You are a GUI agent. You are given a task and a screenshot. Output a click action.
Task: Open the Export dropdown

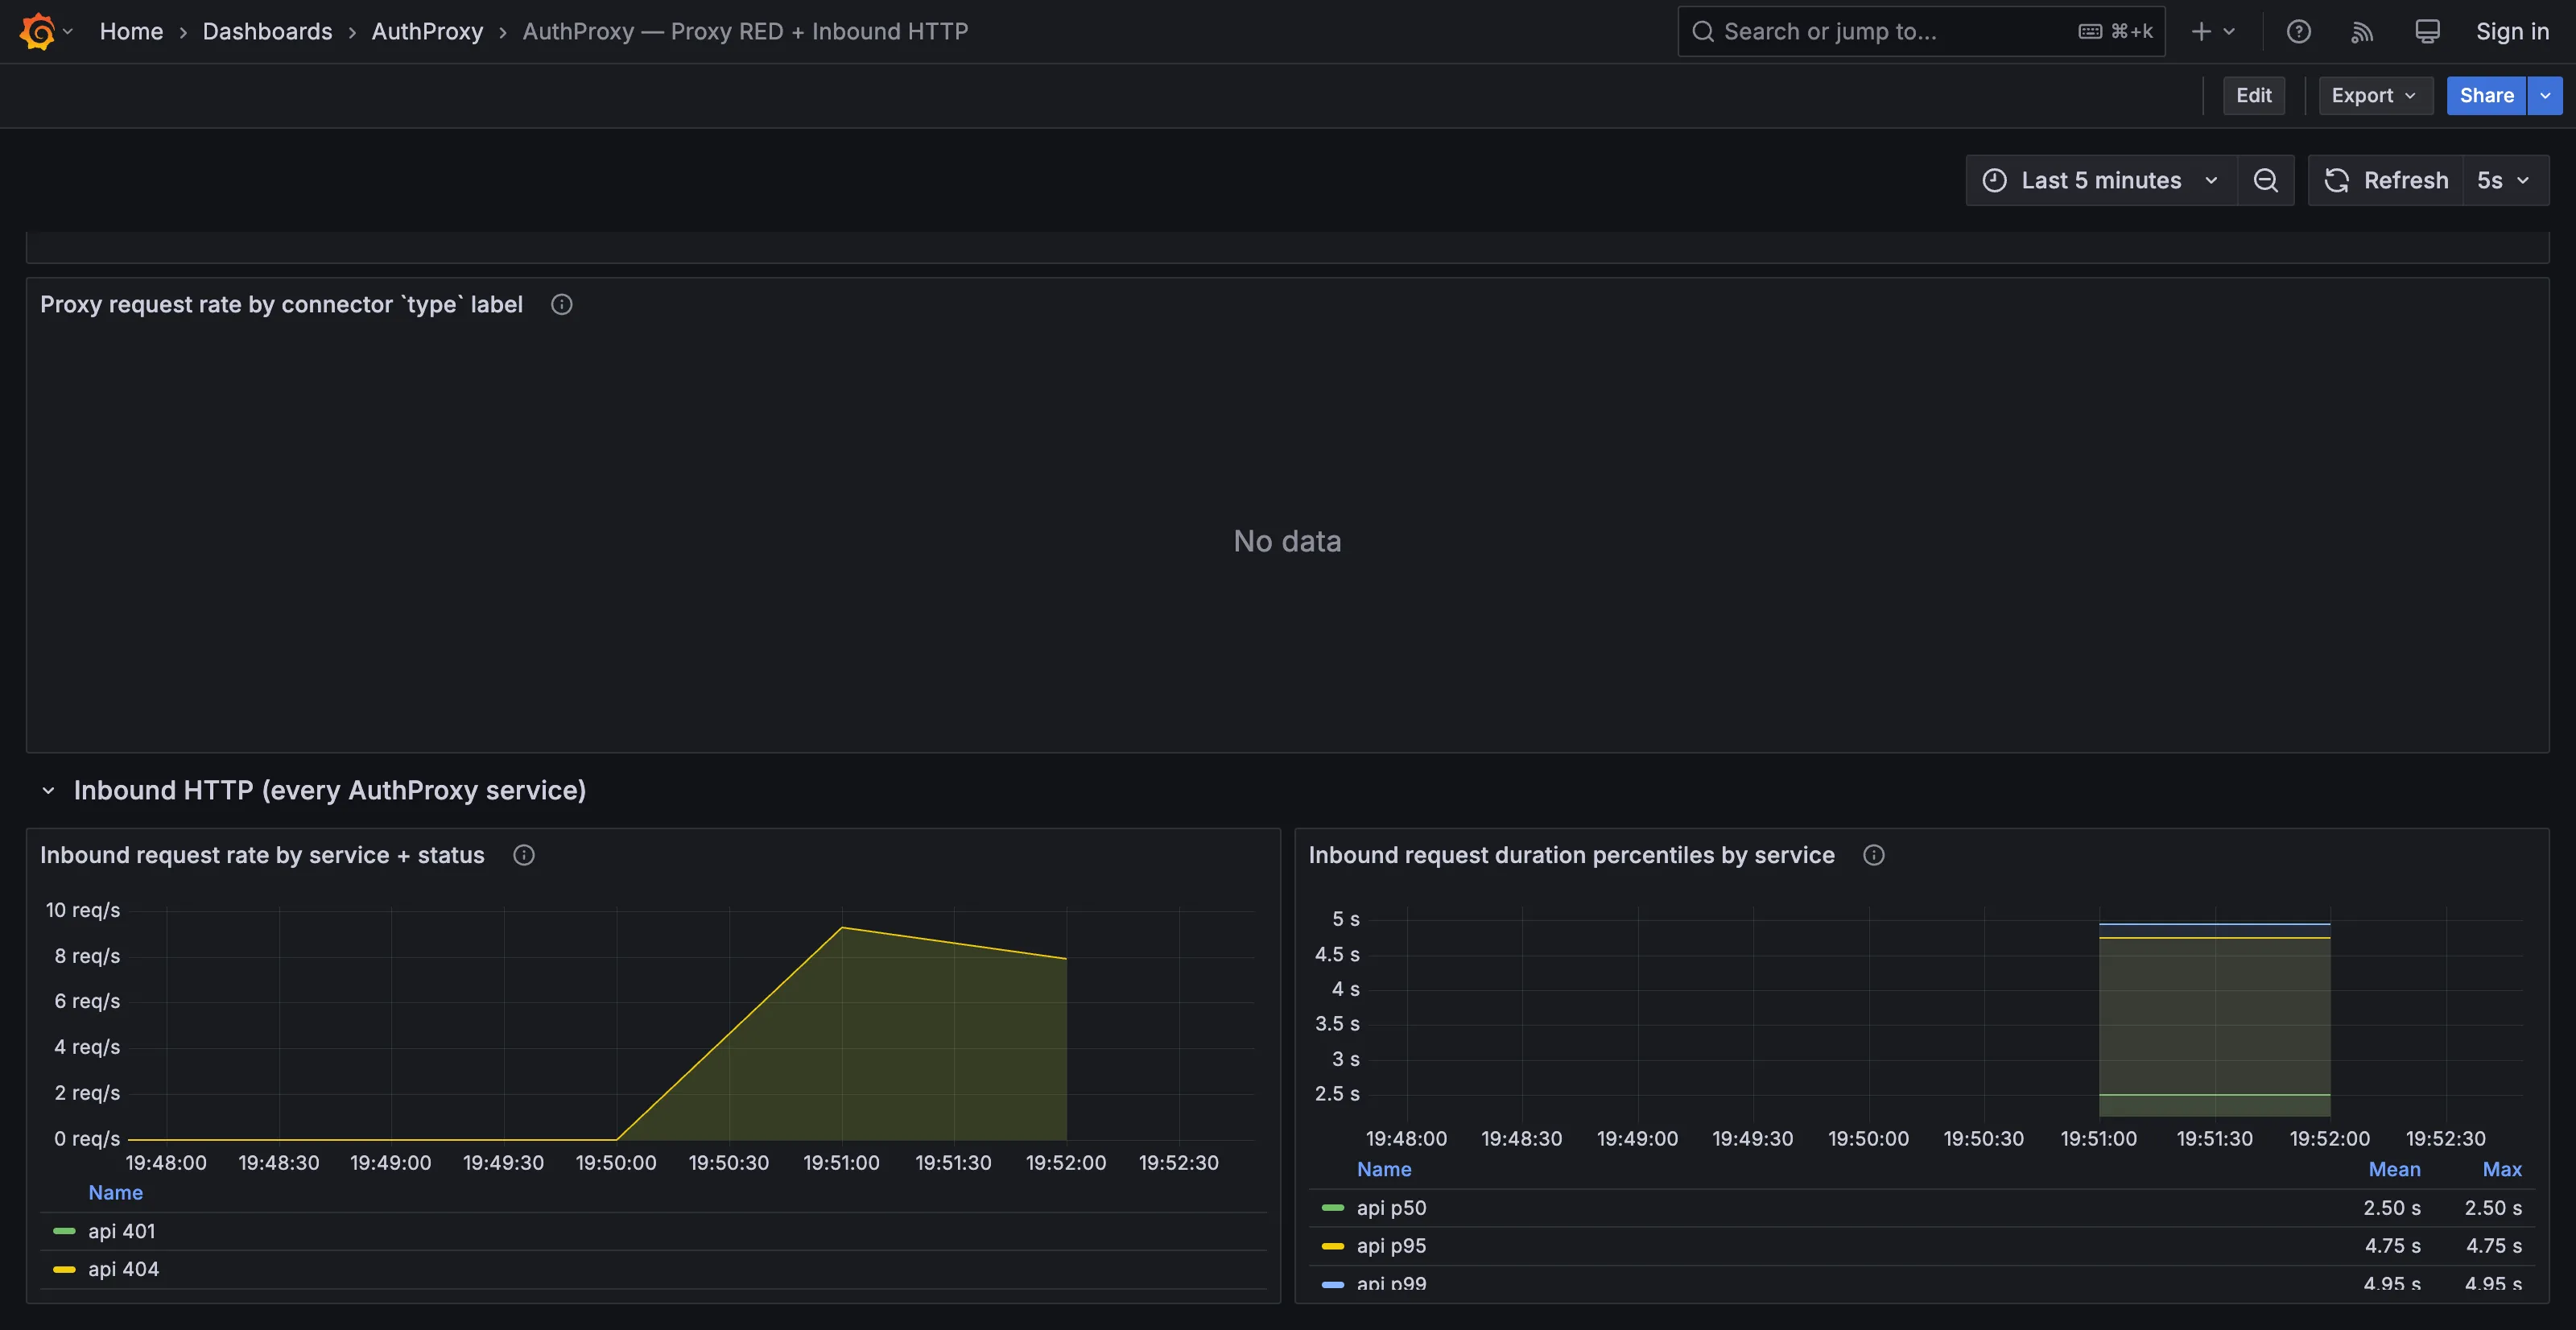[x=2375, y=95]
